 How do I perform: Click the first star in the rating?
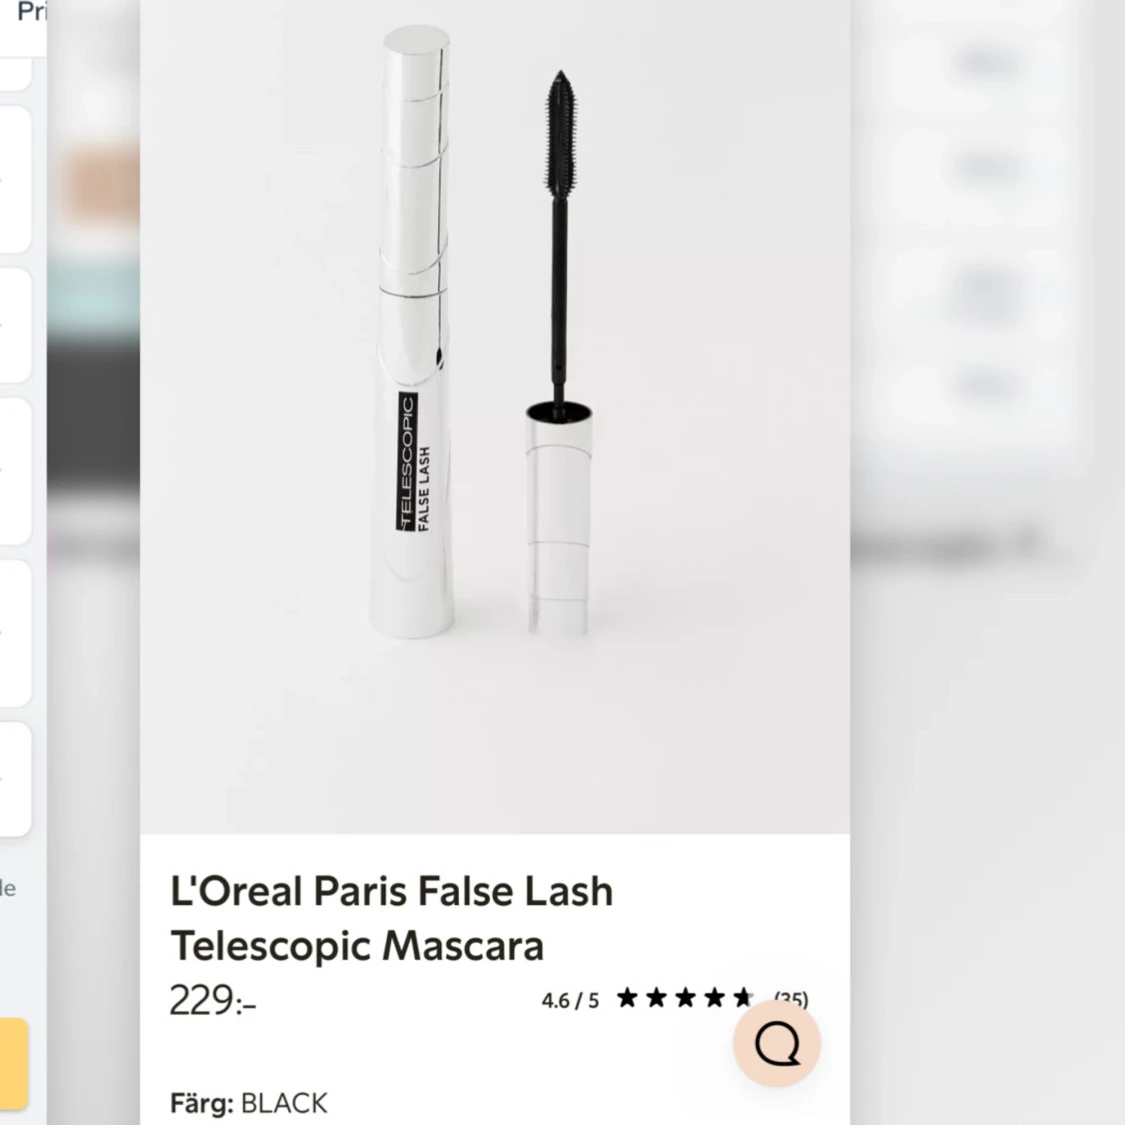point(627,997)
